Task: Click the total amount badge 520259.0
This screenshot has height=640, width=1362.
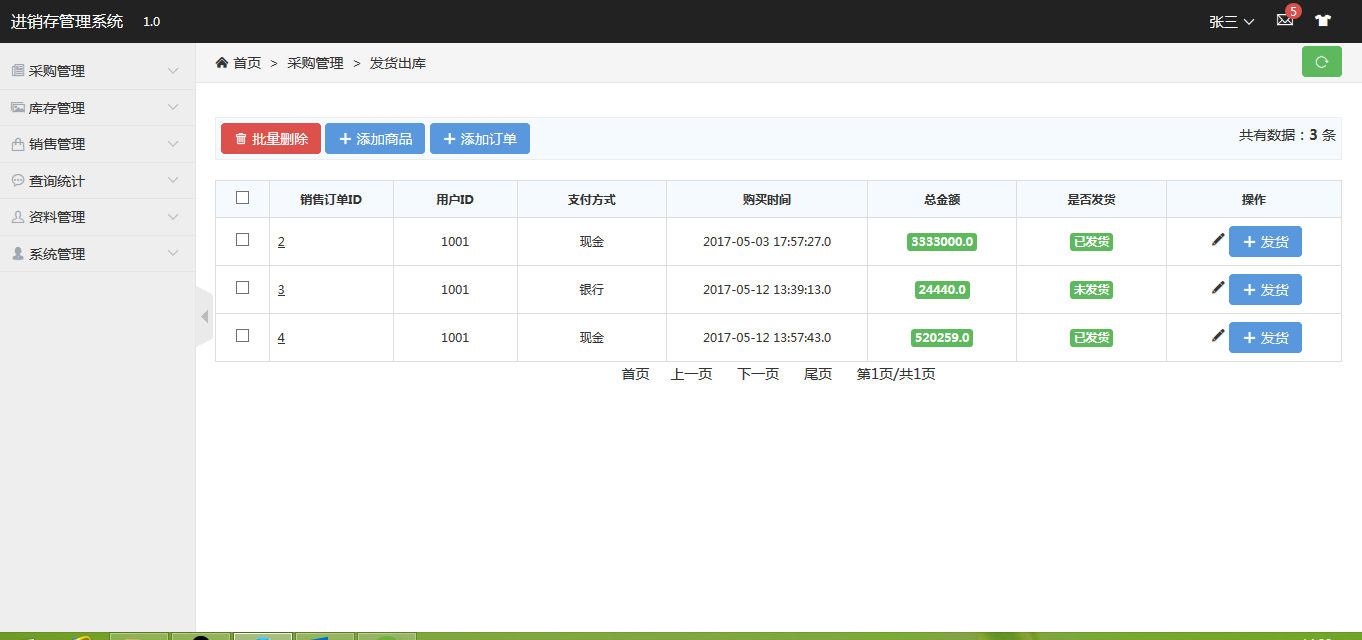Action: (x=942, y=337)
